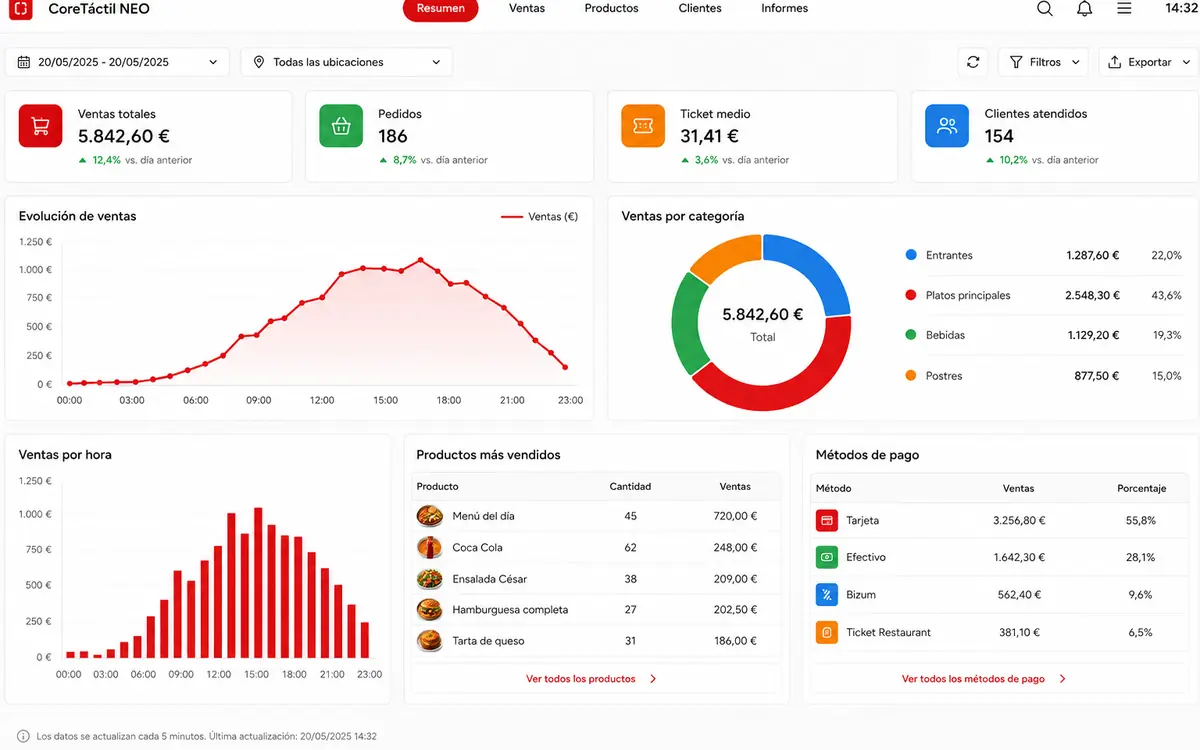Toggle the Ventas (€) chart legend
1200x750 pixels.
coord(539,216)
